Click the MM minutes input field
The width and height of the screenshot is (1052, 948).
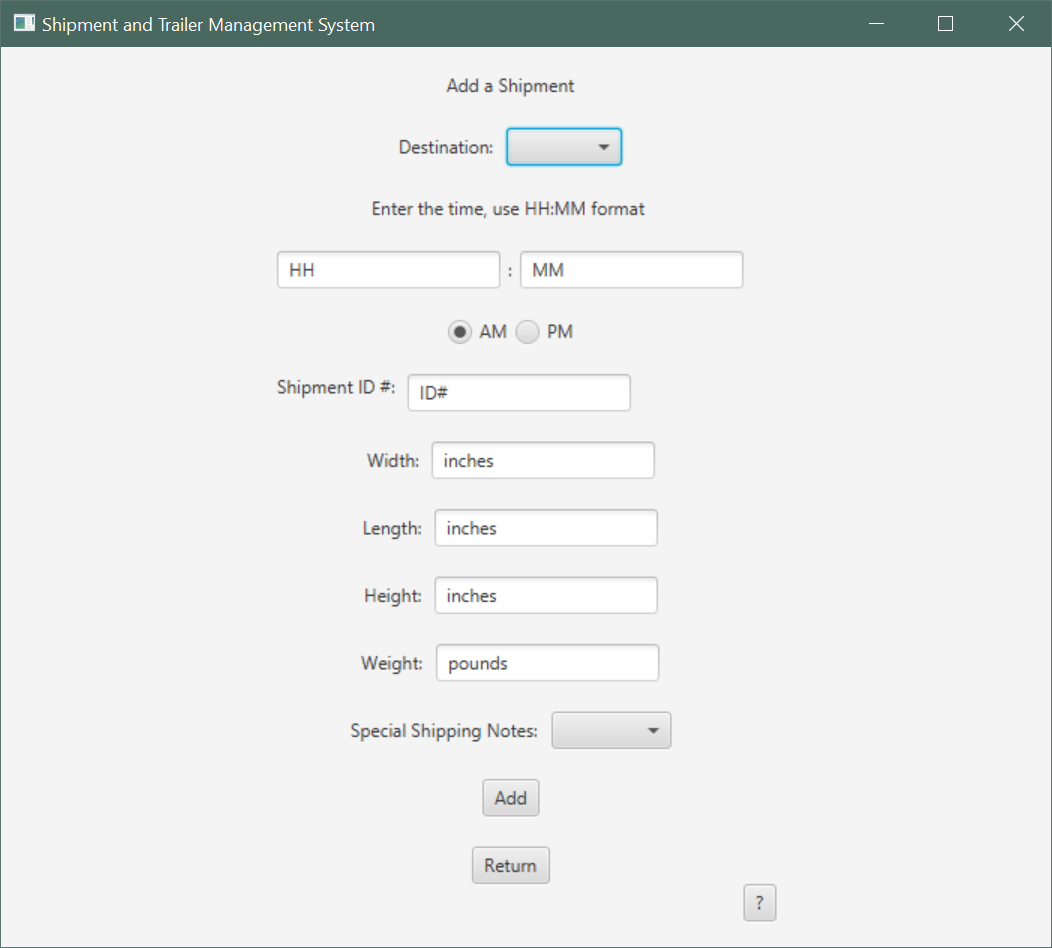(631, 269)
